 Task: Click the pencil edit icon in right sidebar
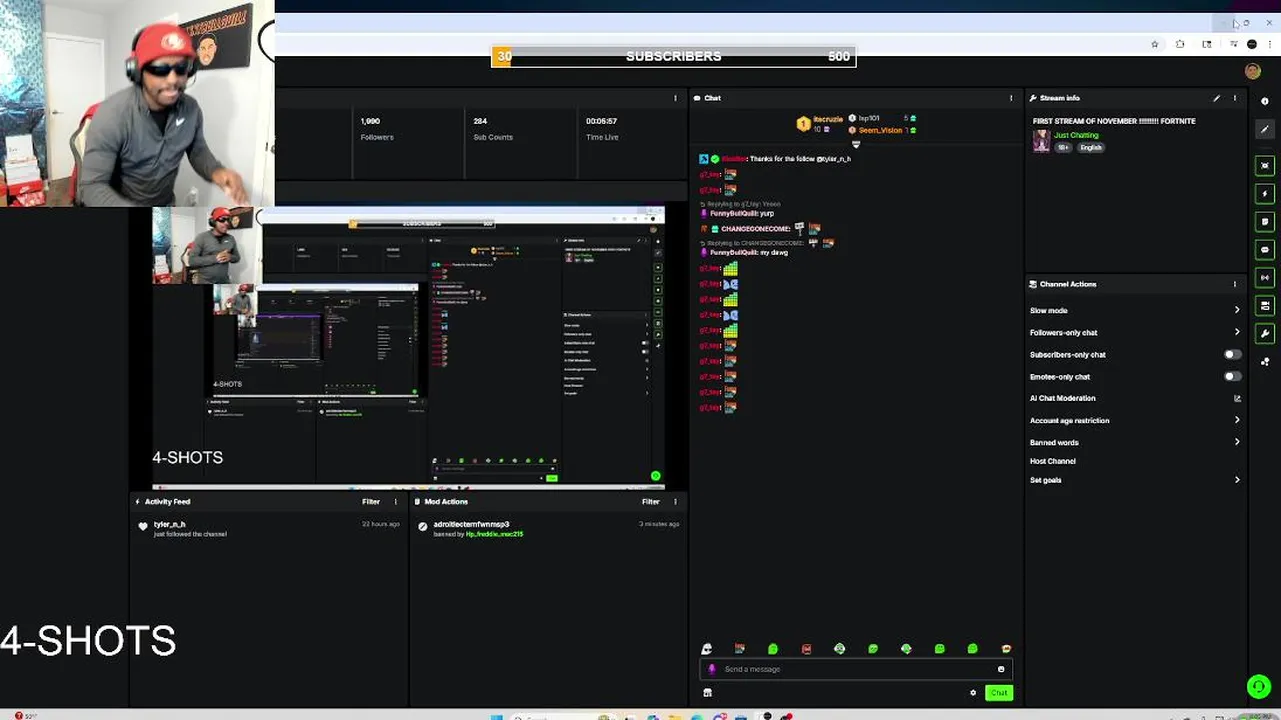click(1265, 130)
